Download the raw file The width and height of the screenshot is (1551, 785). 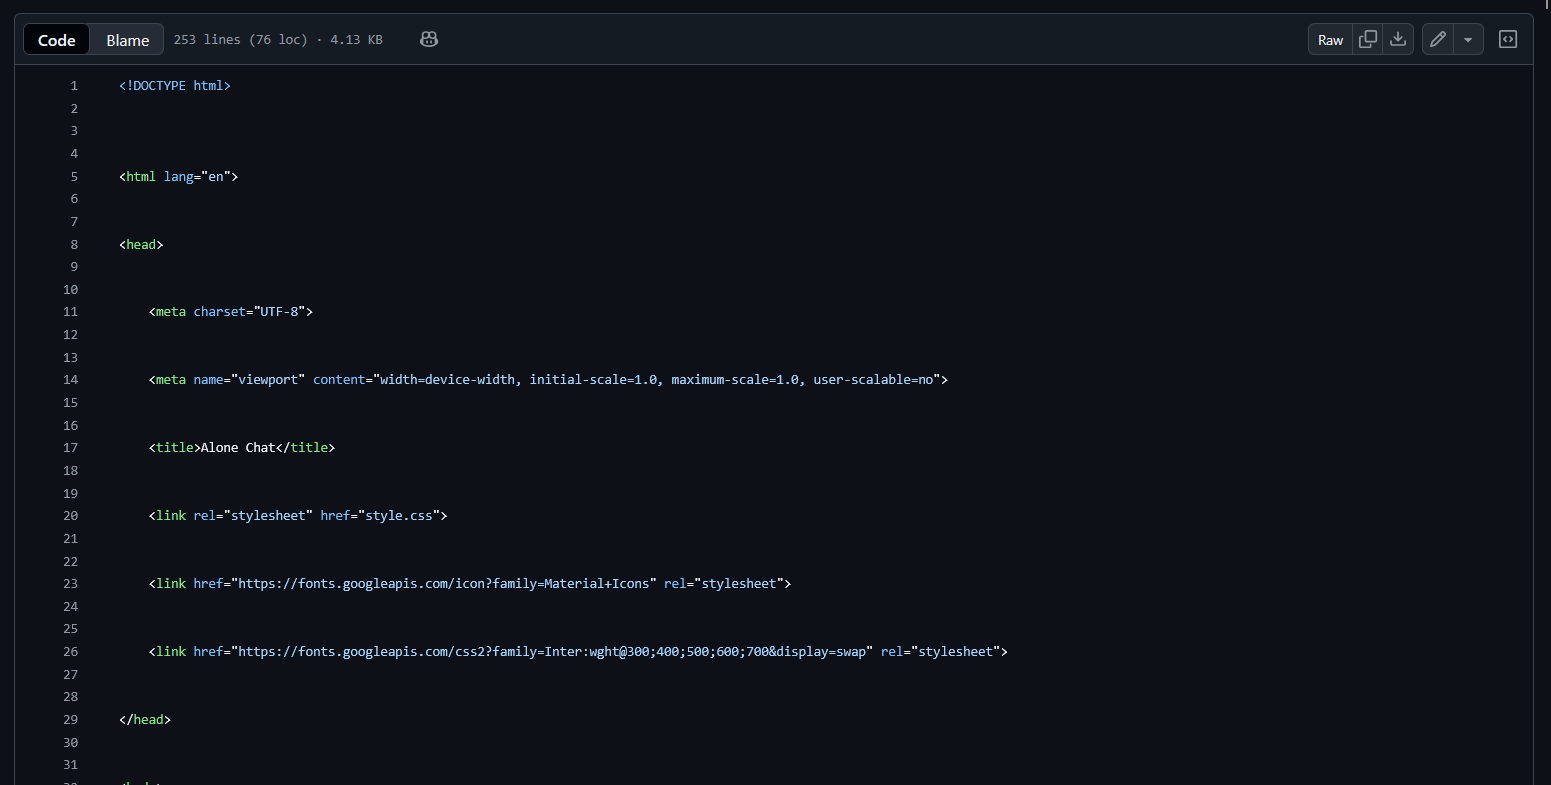[x=1398, y=40]
